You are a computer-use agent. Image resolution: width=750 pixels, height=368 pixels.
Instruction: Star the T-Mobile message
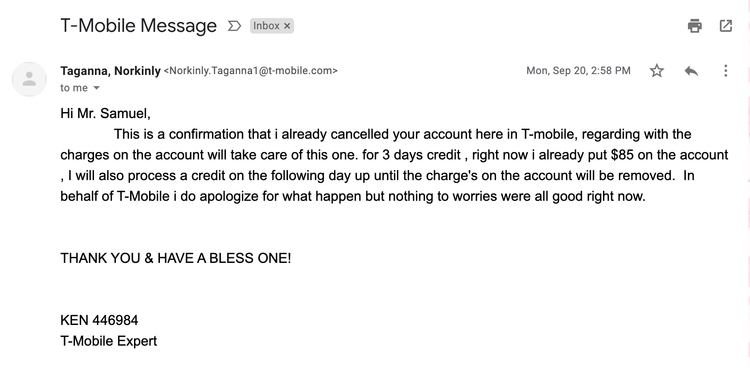point(657,71)
